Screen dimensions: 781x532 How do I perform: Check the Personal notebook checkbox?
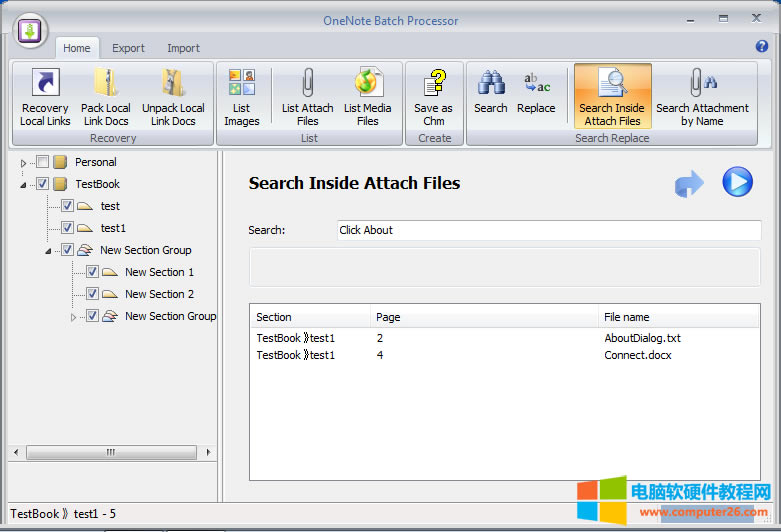tap(42, 162)
